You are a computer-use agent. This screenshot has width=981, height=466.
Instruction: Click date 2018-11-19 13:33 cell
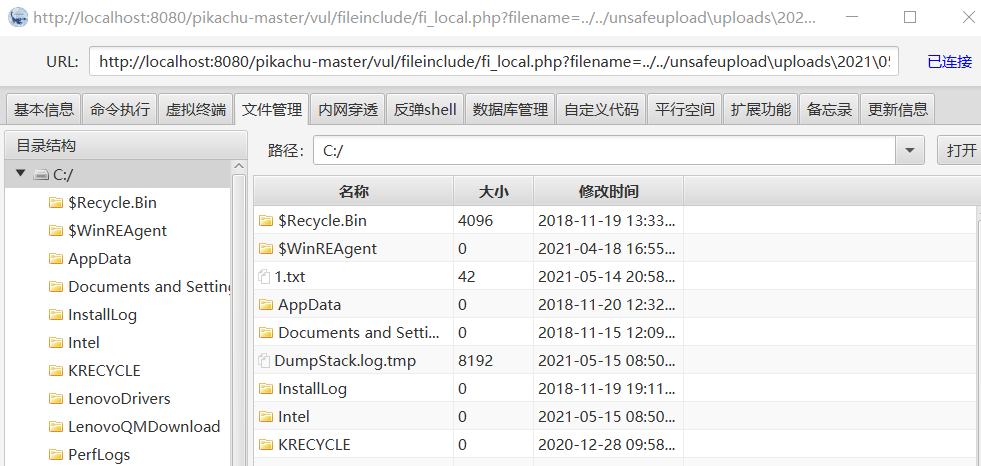point(607,220)
